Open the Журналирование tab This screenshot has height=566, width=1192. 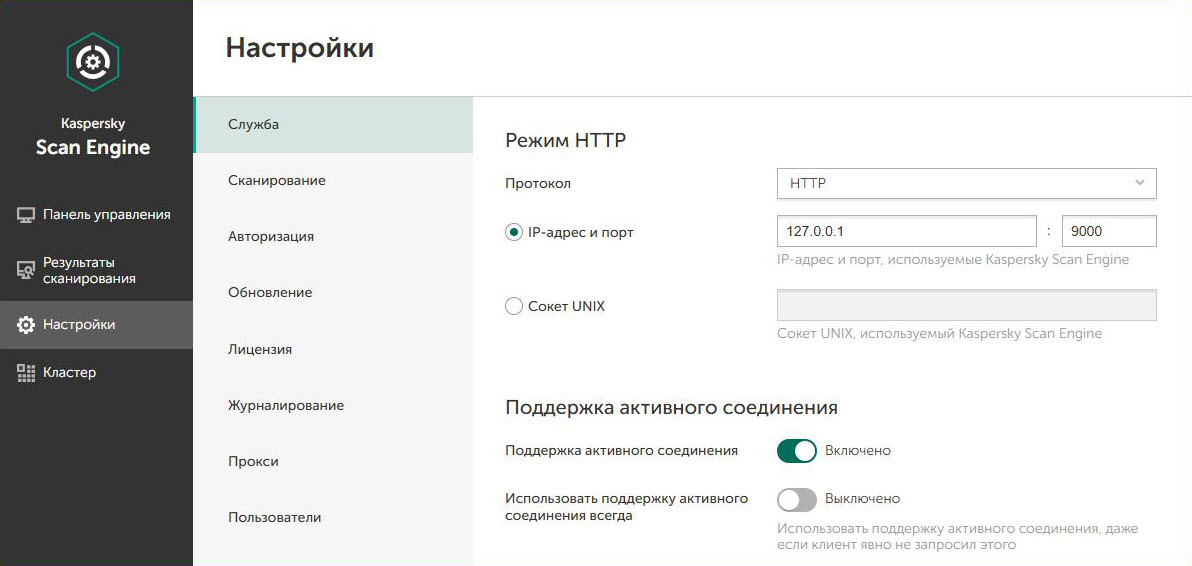pos(333,406)
